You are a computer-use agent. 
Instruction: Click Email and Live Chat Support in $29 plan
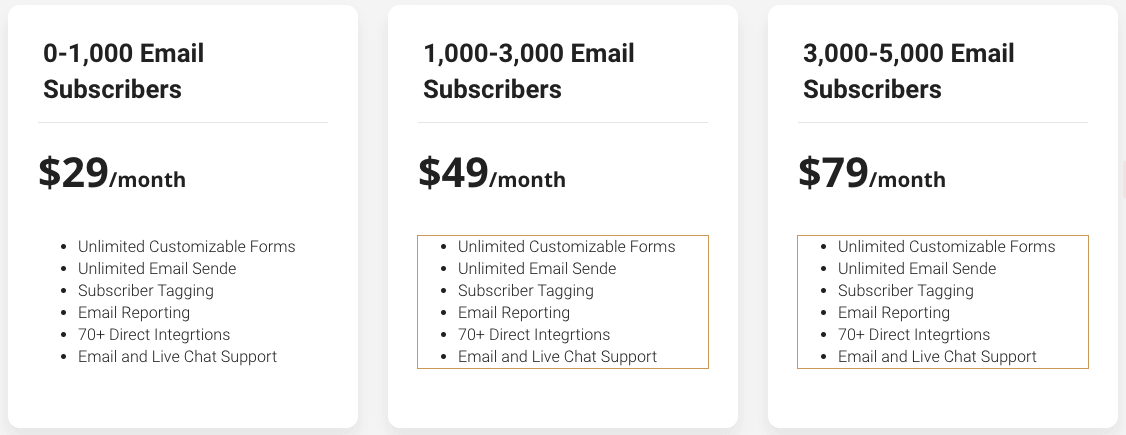click(x=177, y=357)
